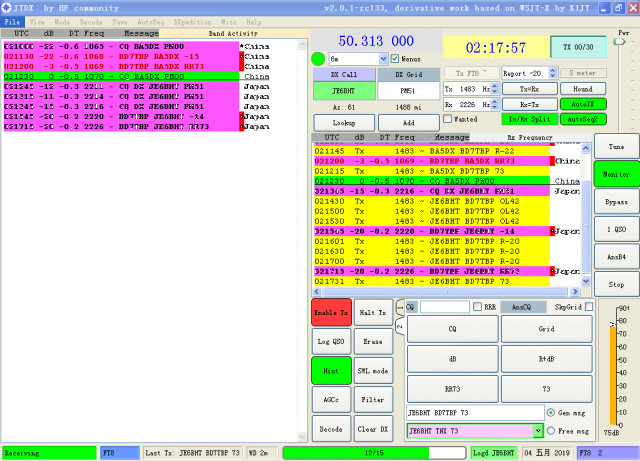
Task: Click the Filter button
Action: coord(373,400)
